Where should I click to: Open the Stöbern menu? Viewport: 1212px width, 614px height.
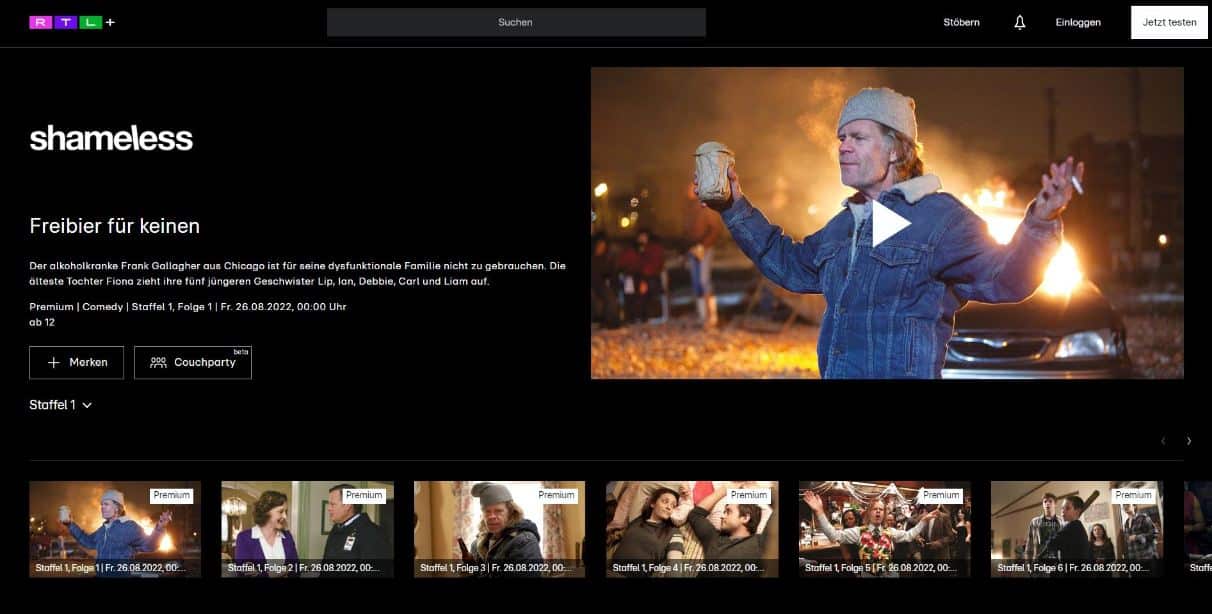(961, 22)
